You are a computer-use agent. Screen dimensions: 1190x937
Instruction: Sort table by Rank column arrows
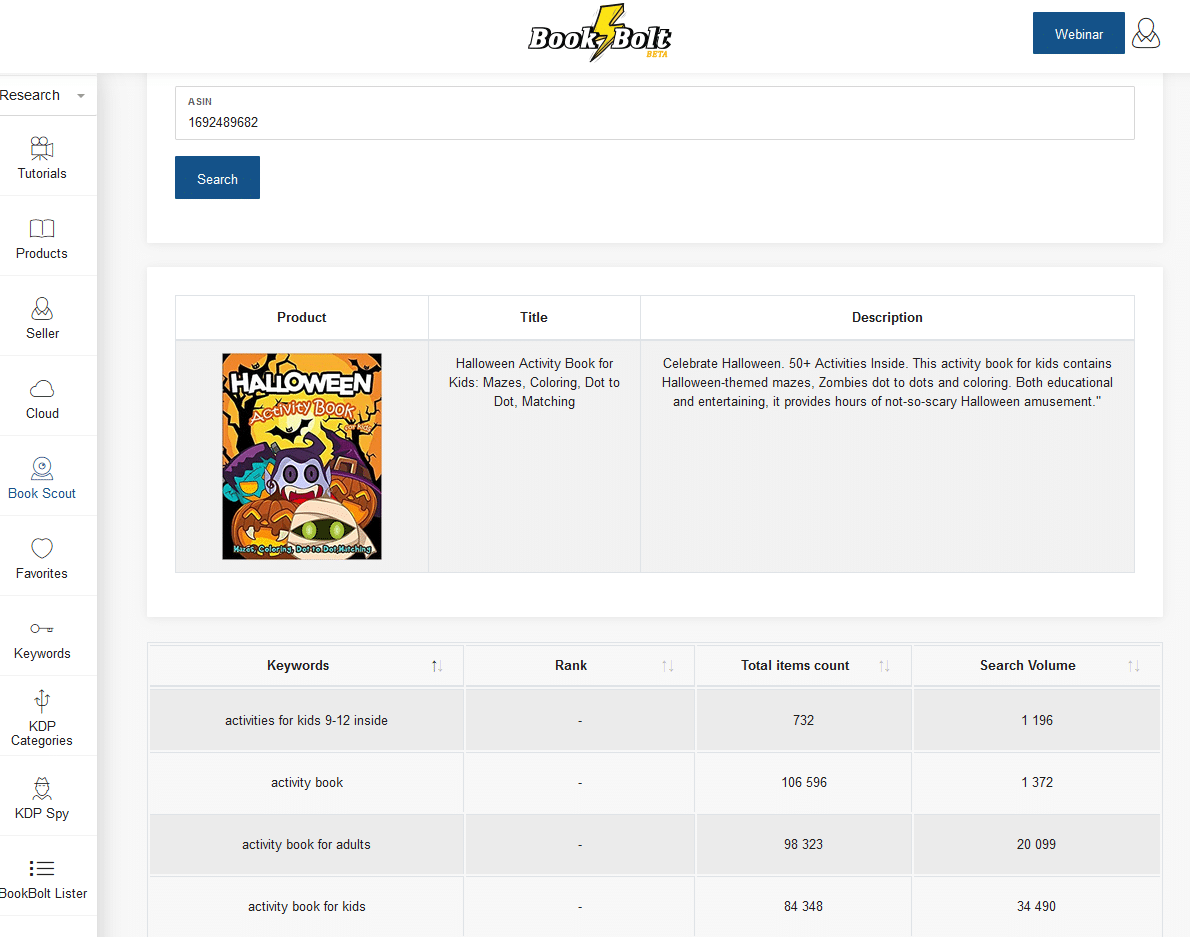668,666
